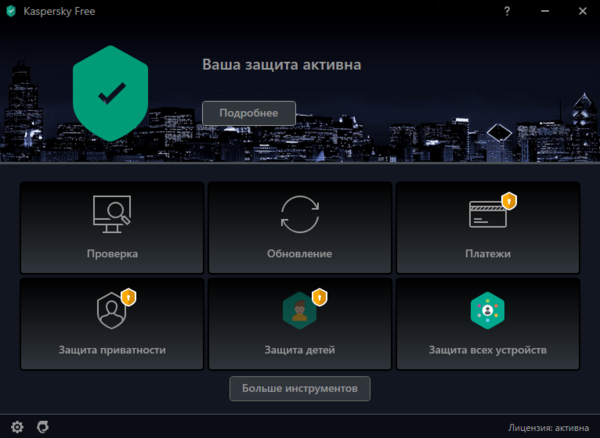The image size is (600, 438).
Task: Click the lock badge on Защита приватности
Action: click(x=129, y=297)
